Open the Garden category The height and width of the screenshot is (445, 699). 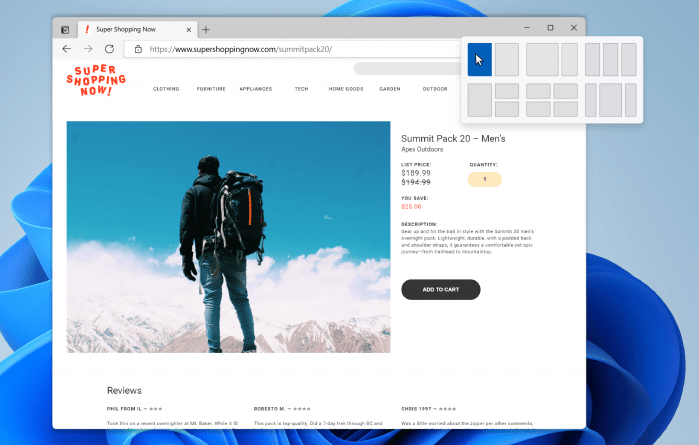390,89
